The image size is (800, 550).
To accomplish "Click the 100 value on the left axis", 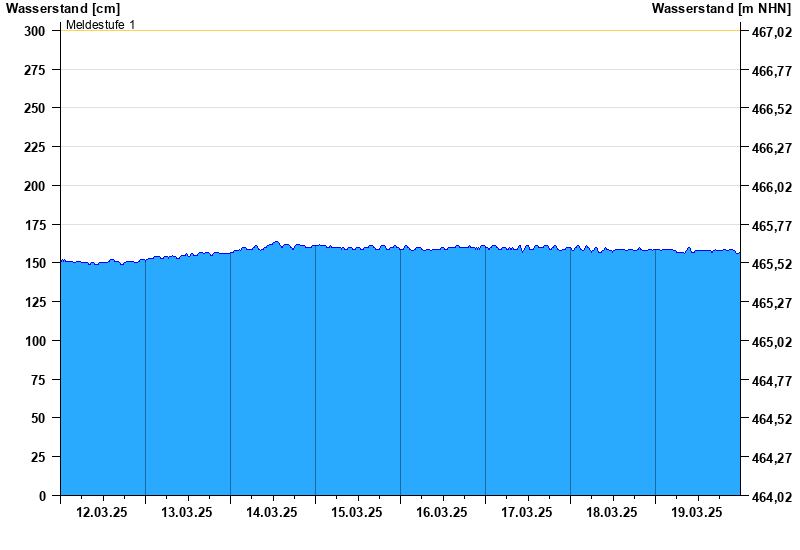I will tap(35, 341).
